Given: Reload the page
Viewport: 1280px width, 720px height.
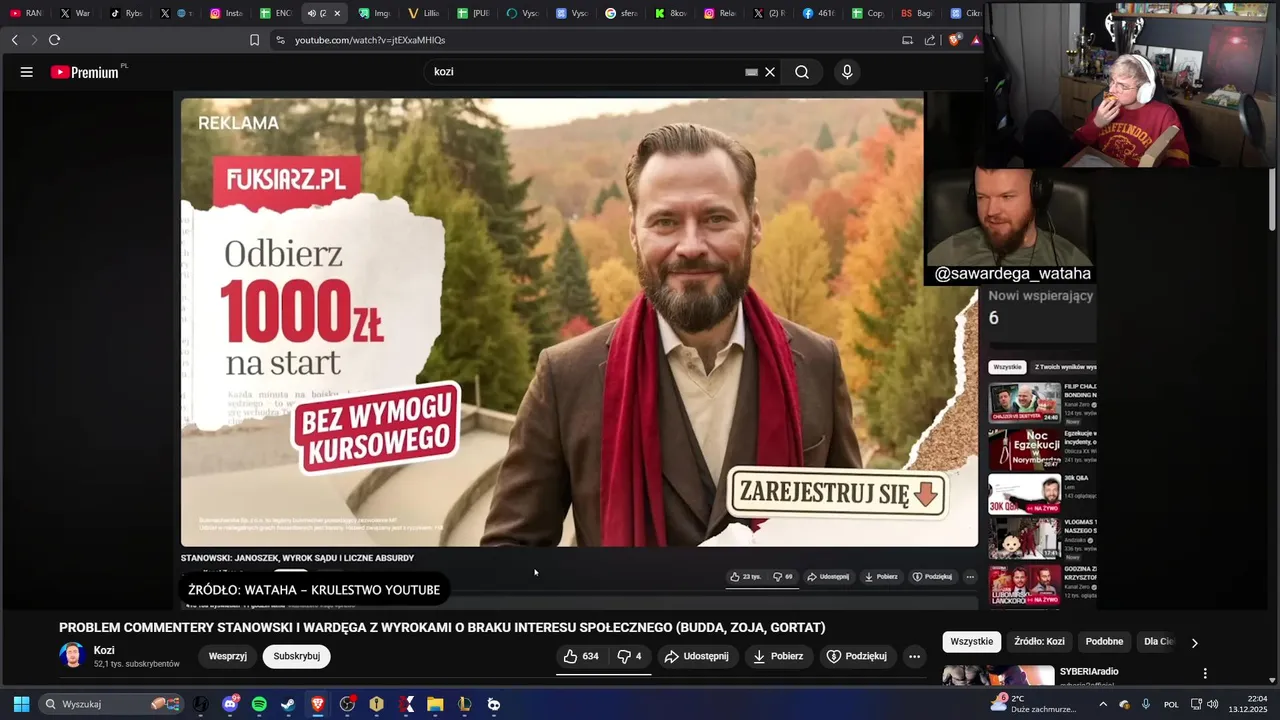Looking at the screenshot, I should [54, 40].
